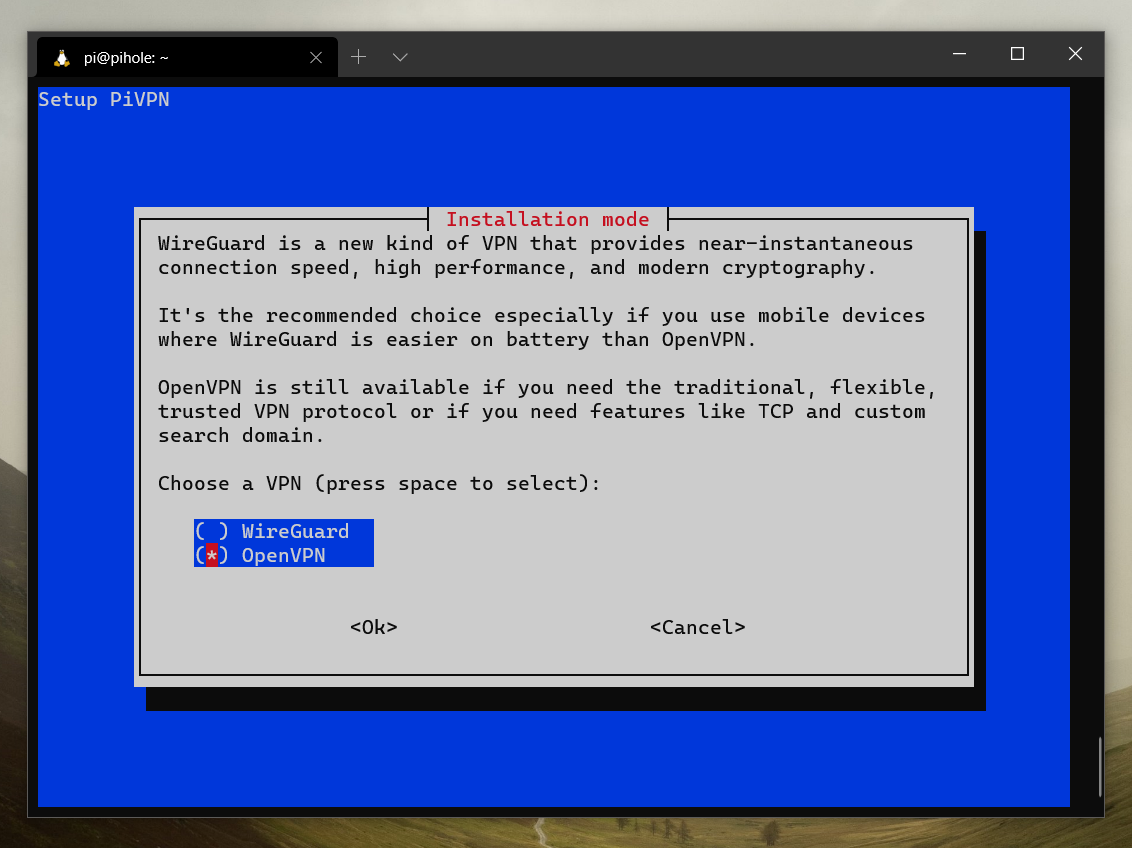Select the WireGuard radio button
Image resolution: width=1132 pixels, height=848 pixels.
pyautogui.click(x=212, y=531)
